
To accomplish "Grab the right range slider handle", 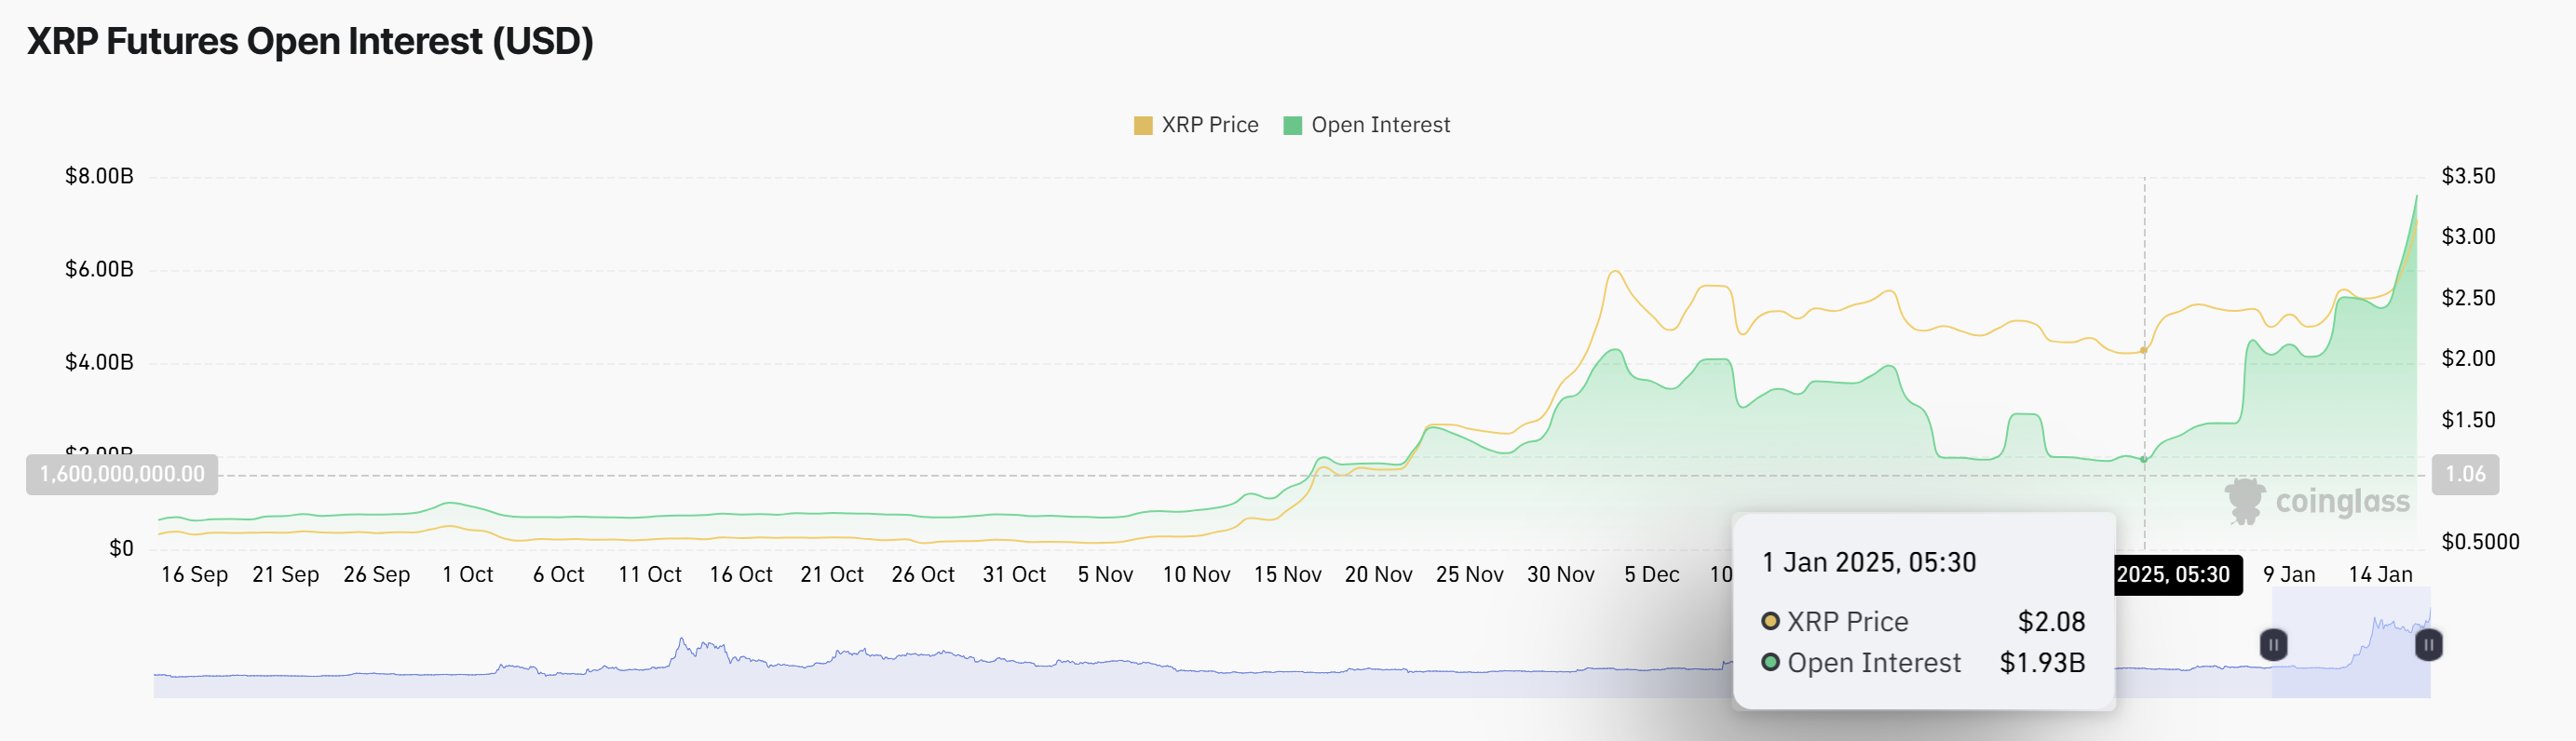I will [2428, 645].
